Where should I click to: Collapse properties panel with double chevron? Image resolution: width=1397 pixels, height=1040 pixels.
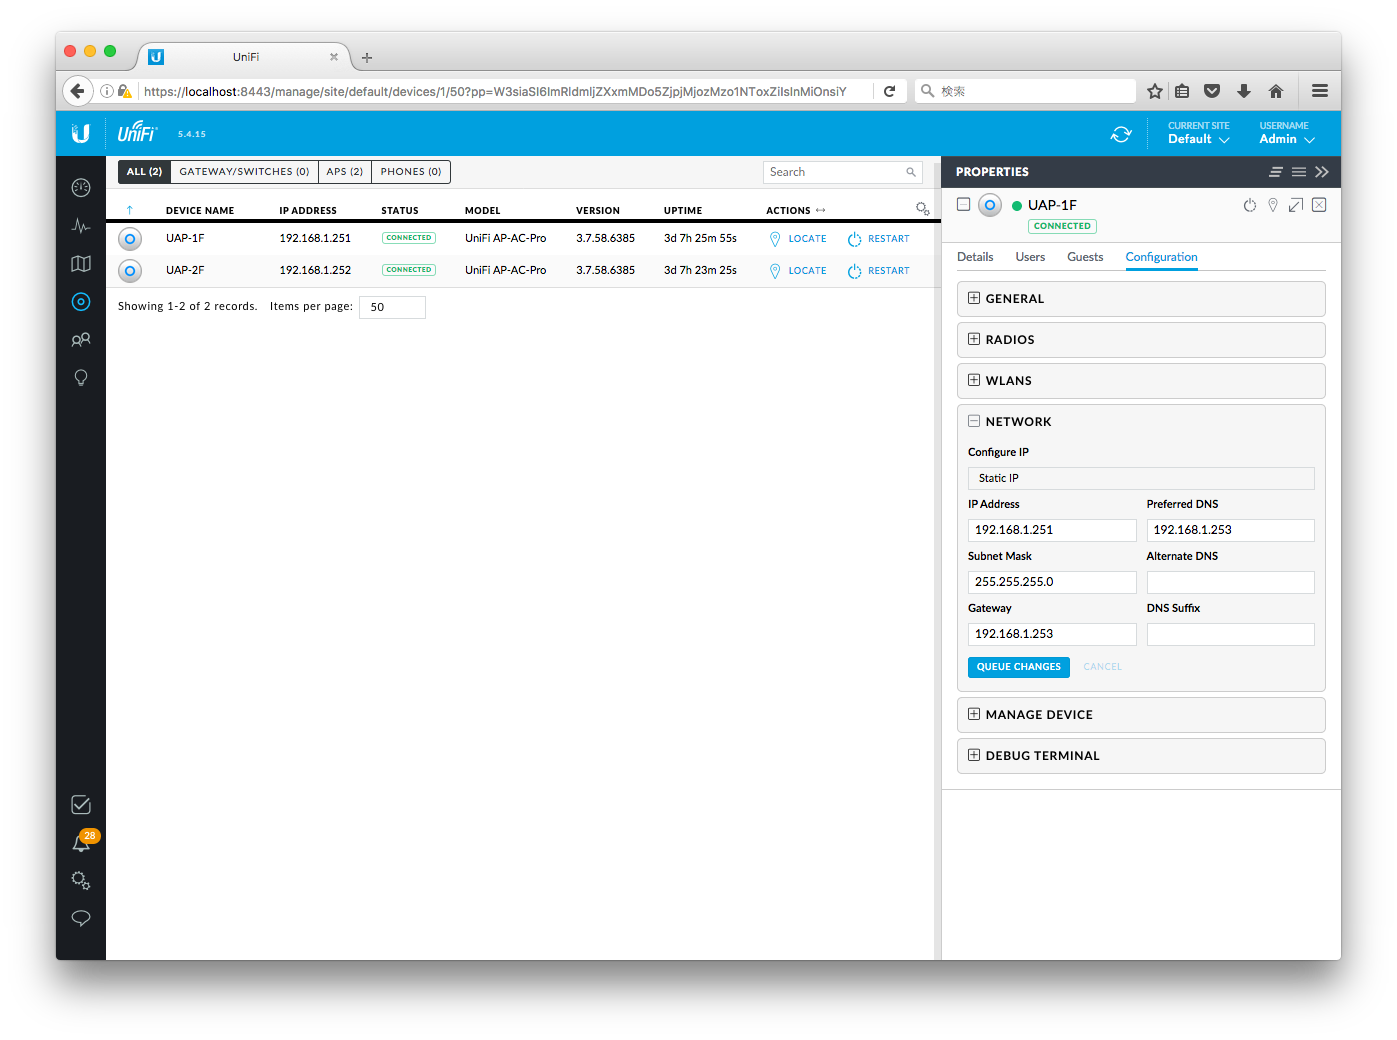click(1322, 172)
